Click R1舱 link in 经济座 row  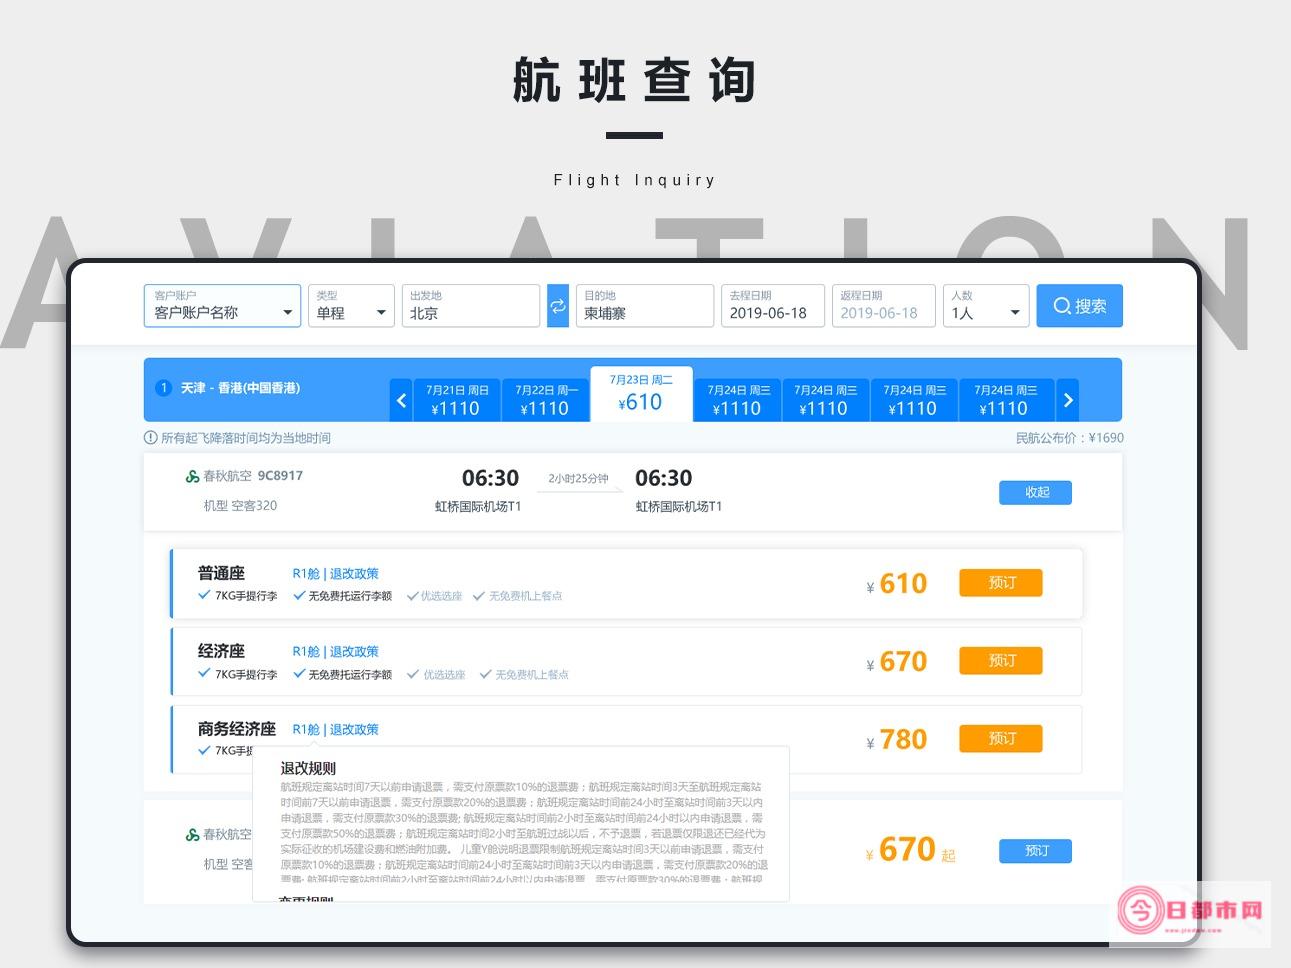(x=306, y=652)
